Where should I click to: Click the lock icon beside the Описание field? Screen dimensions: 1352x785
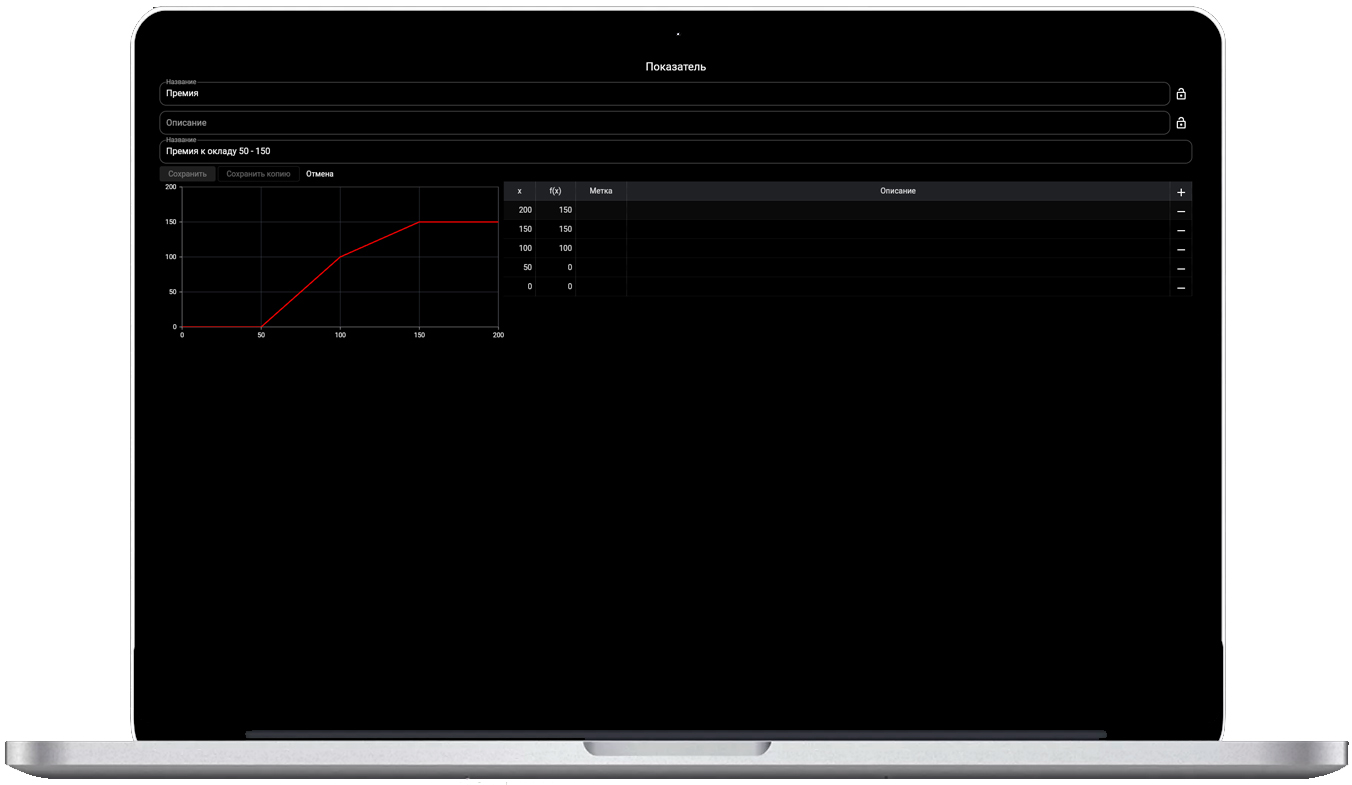point(1181,123)
